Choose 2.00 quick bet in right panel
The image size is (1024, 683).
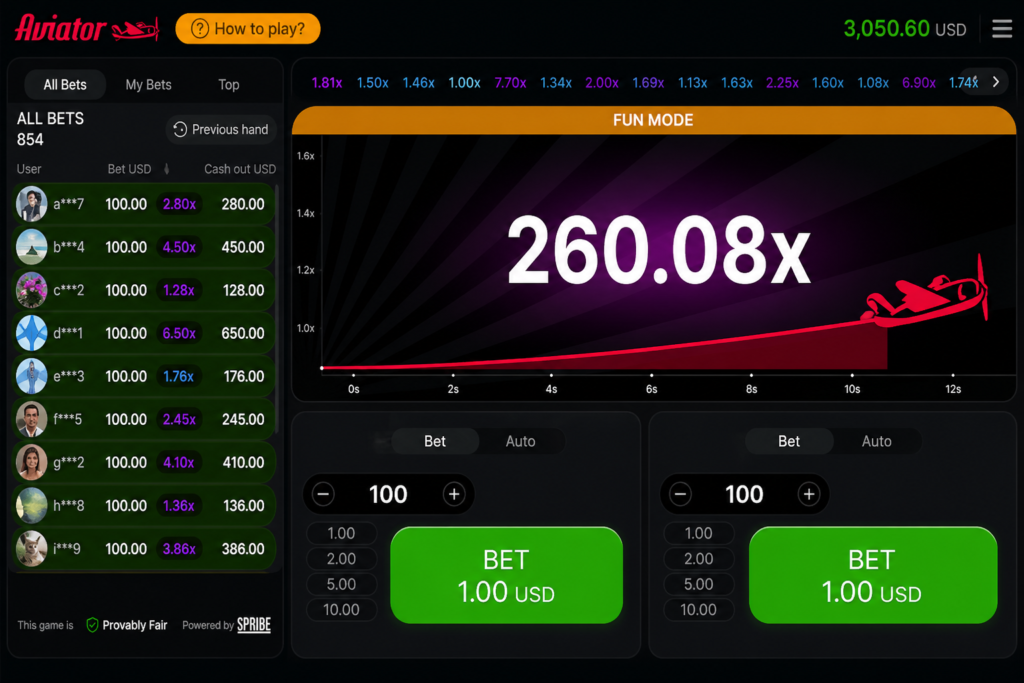pos(699,559)
